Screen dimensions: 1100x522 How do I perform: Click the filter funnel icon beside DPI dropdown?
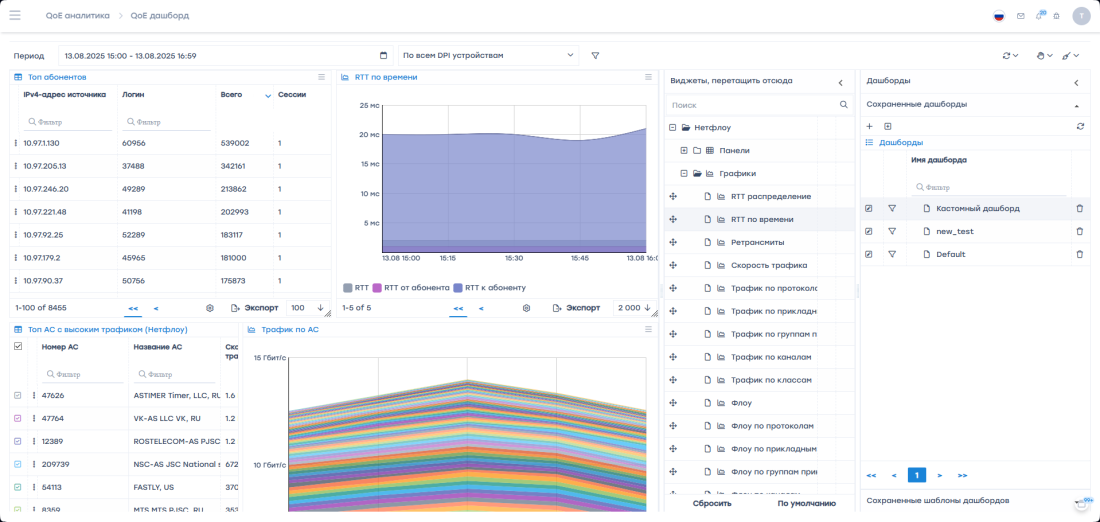596,56
